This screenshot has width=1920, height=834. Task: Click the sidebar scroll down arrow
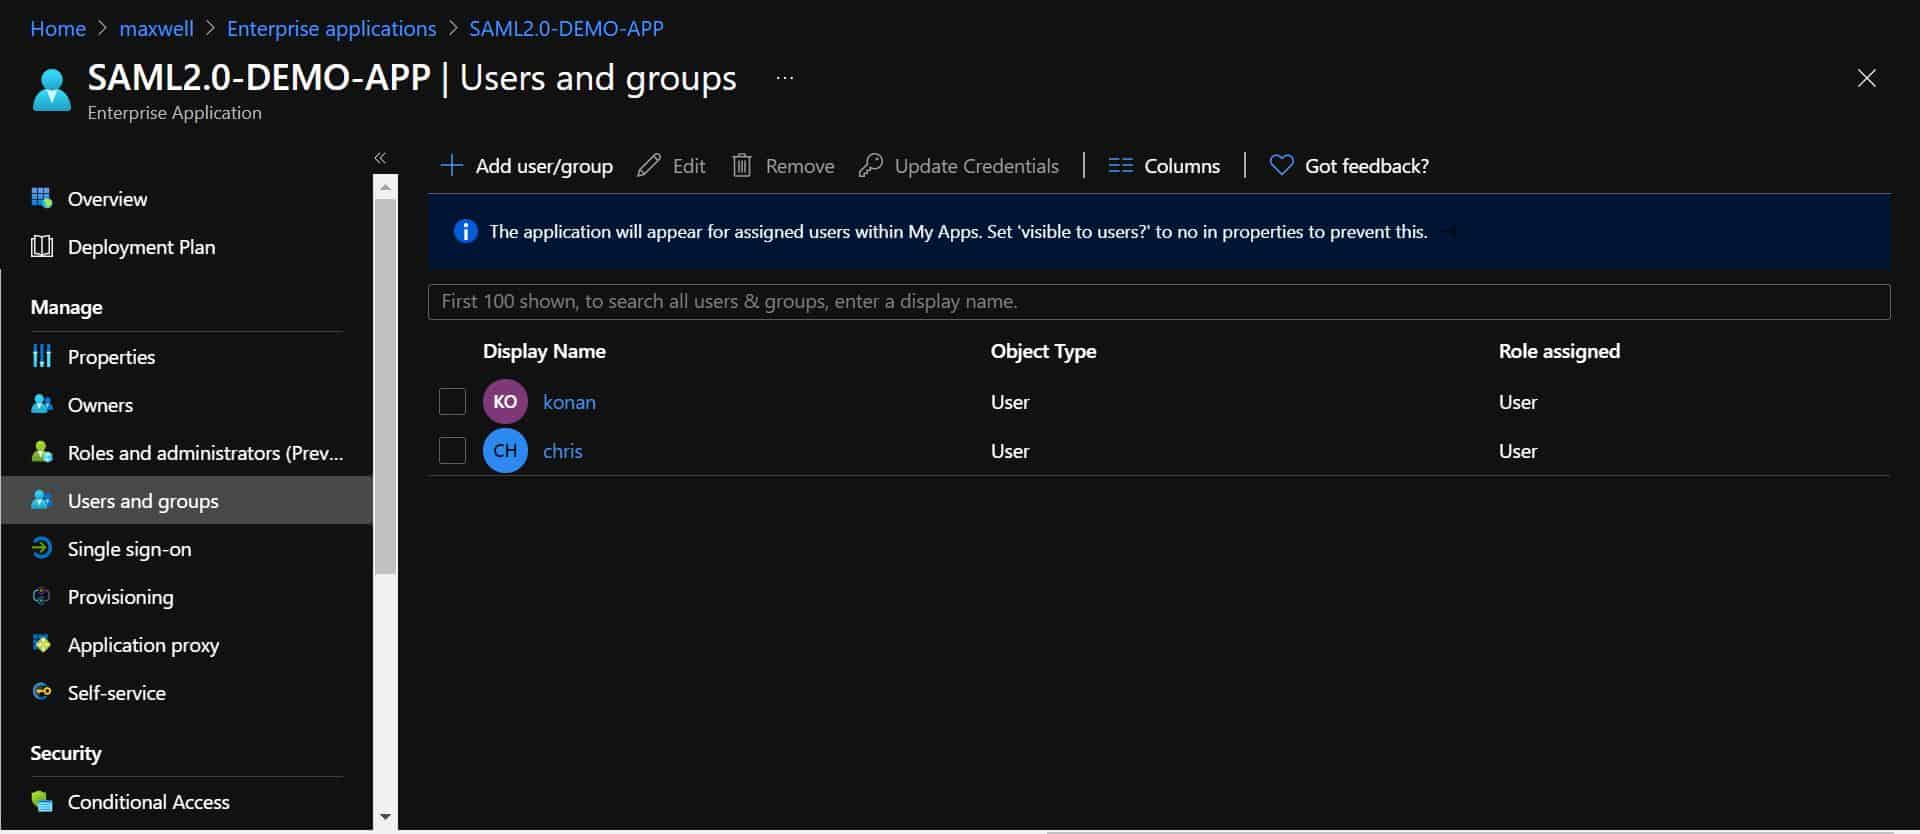tap(385, 817)
